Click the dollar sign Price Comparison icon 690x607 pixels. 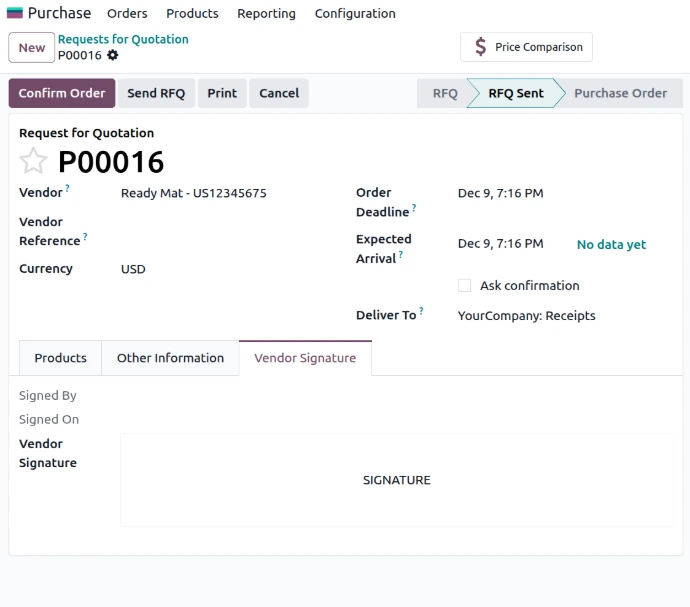[x=481, y=47]
